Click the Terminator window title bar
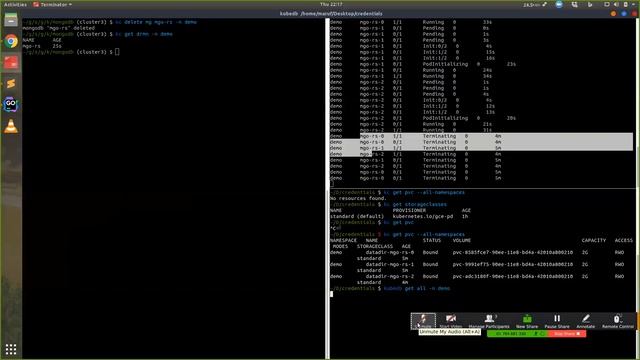This screenshot has height=360, width=640. pyautogui.click(x=331, y=13)
